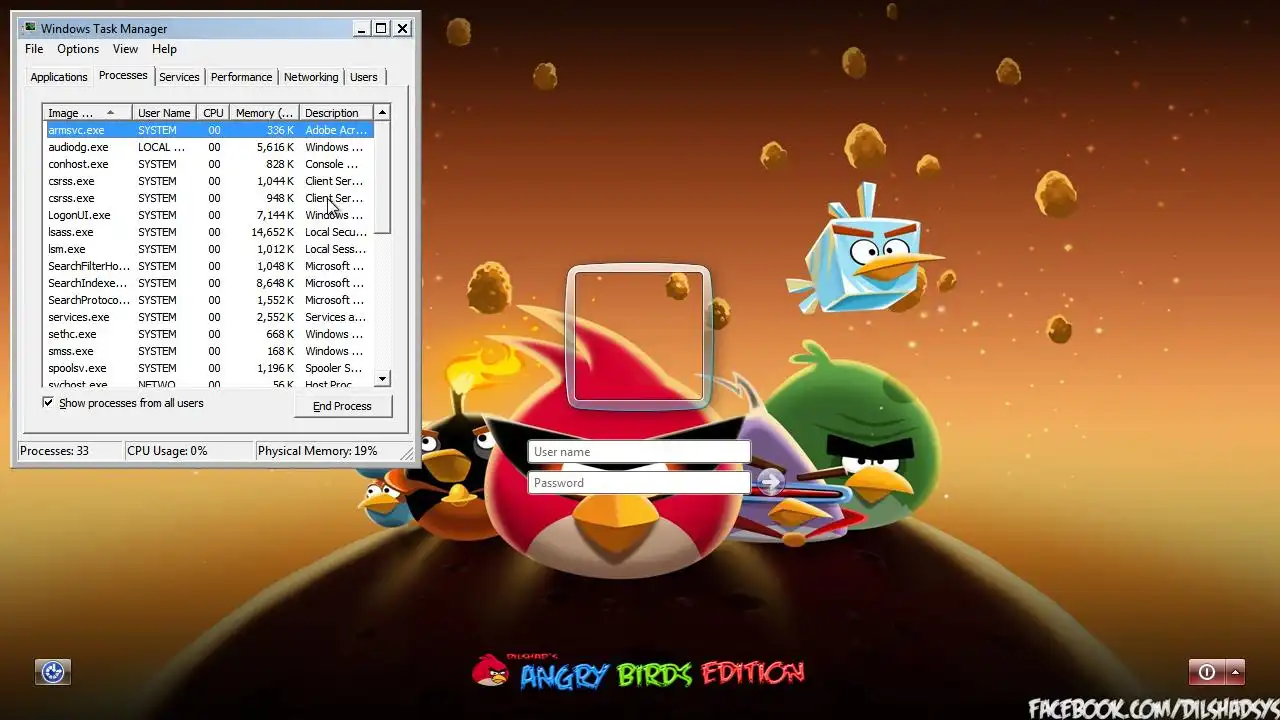Switch to the Performance tab
This screenshot has width=1280, height=720.
click(x=241, y=77)
